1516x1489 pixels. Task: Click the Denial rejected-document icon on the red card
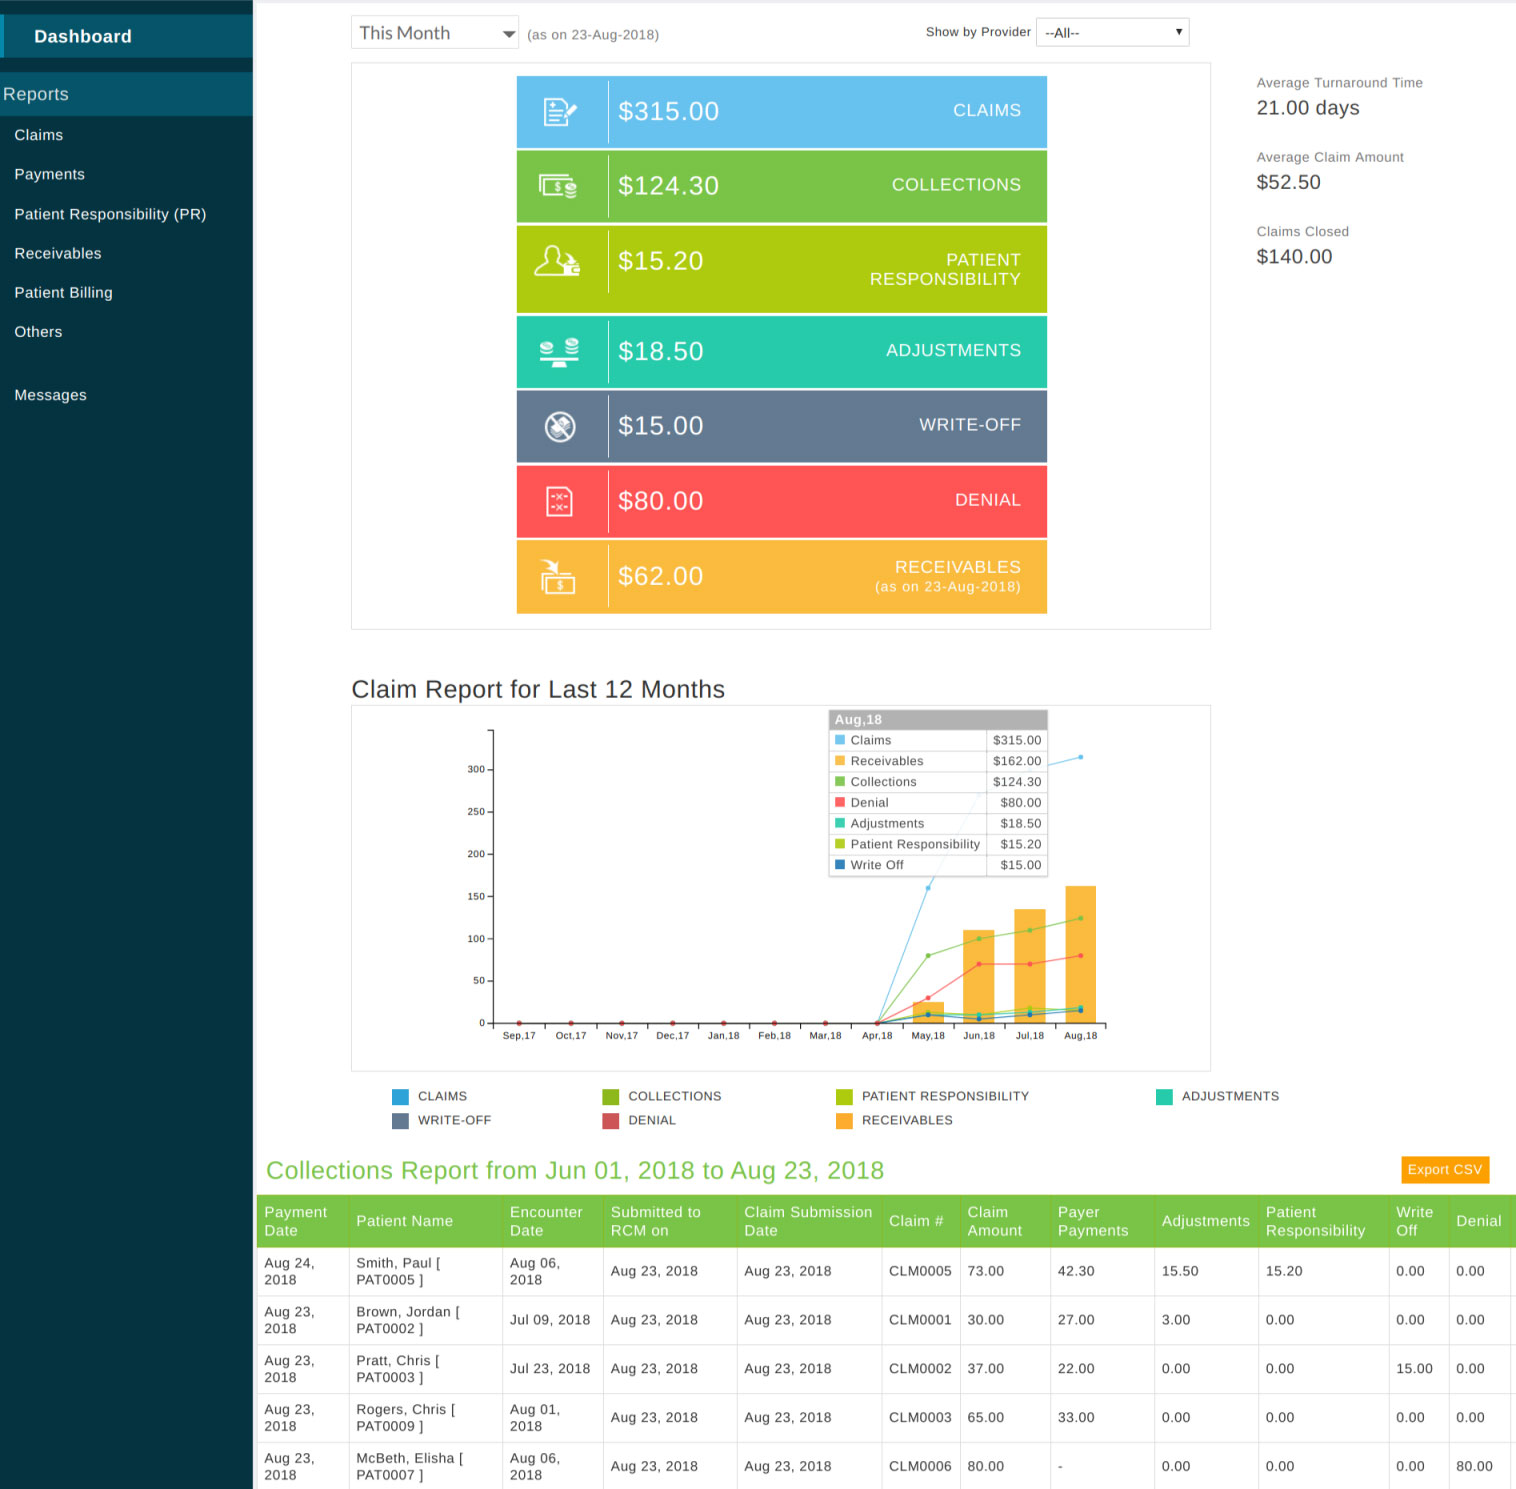559,501
